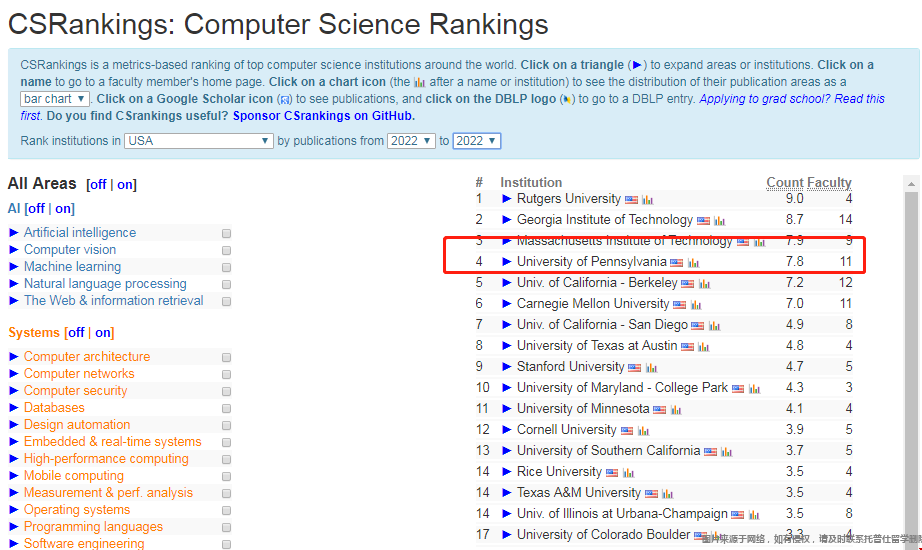
Task: Open chart icon next to Rutgers University
Action: point(647,200)
